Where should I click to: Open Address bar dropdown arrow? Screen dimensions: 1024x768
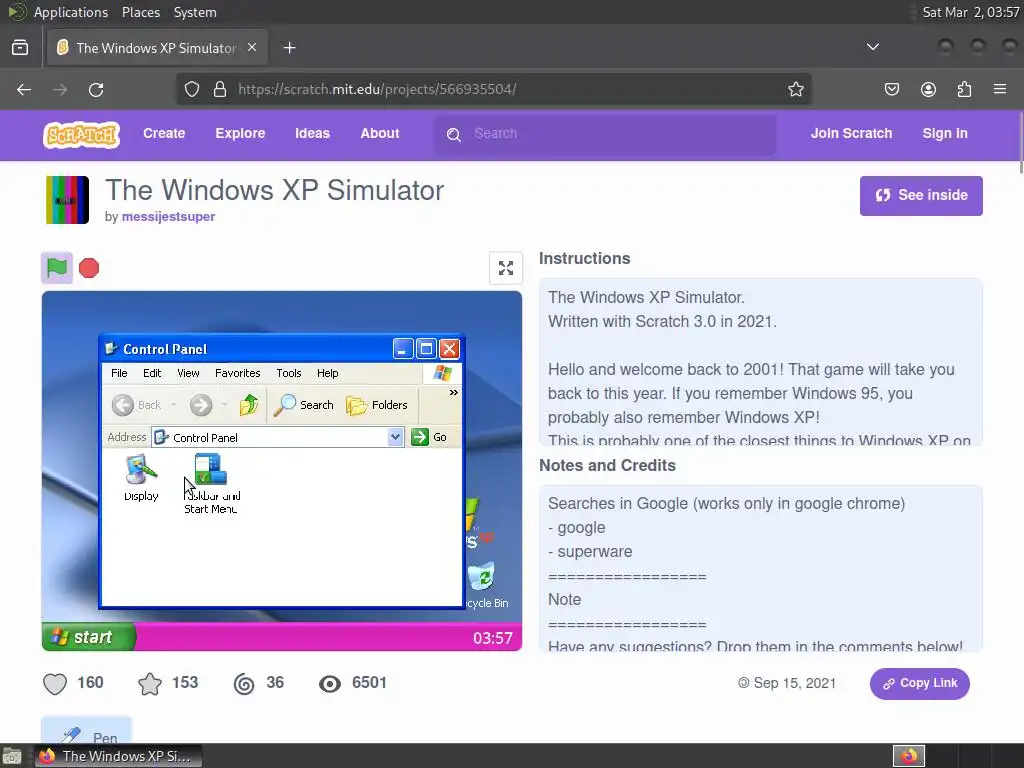point(395,437)
